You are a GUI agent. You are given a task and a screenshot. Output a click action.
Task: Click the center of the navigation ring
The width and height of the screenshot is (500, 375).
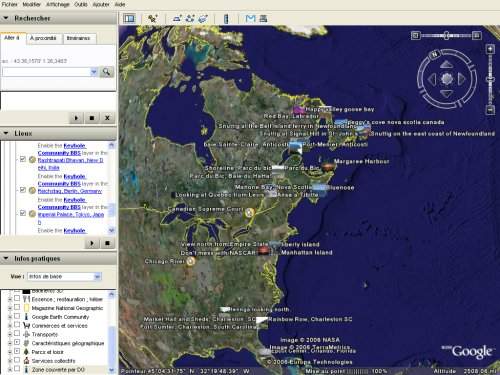point(447,79)
